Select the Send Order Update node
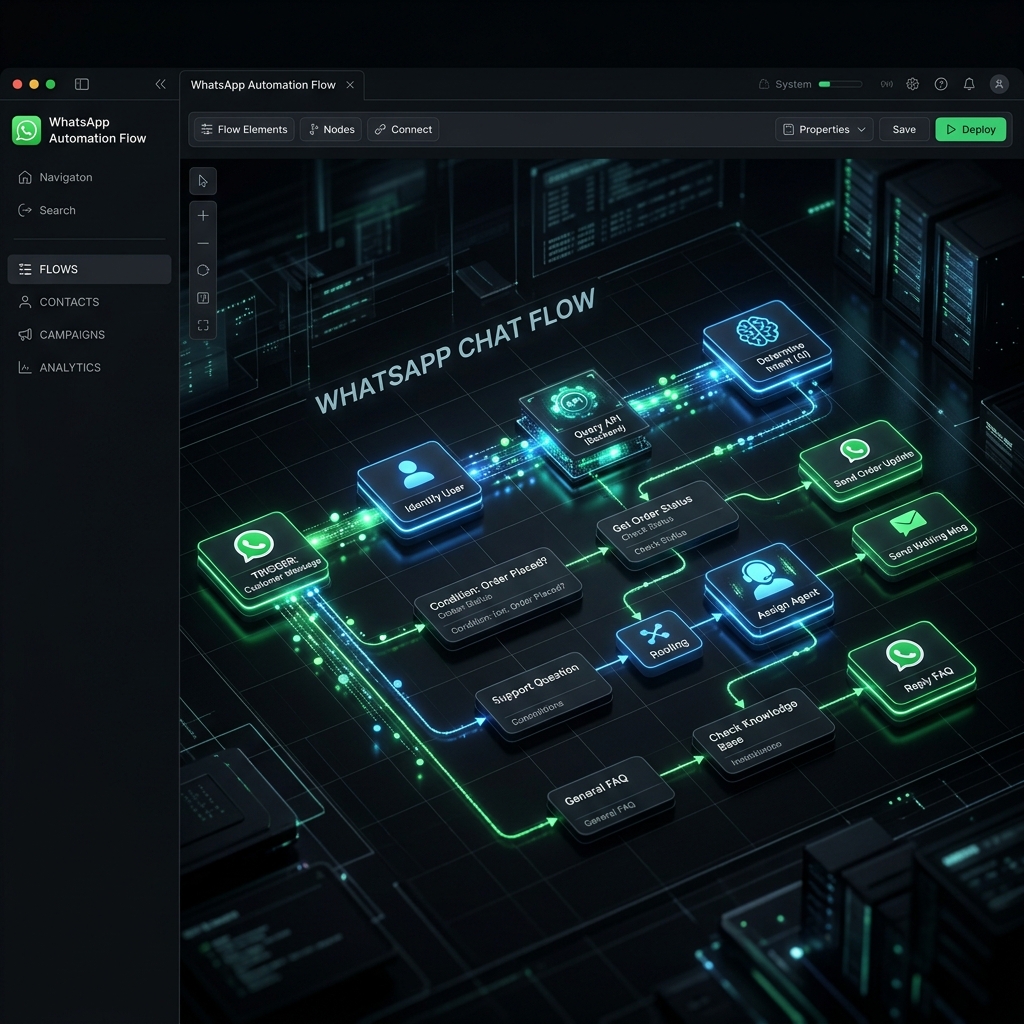The height and width of the screenshot is (1024, 1024). pyautogui.click(x=861, y=462)
